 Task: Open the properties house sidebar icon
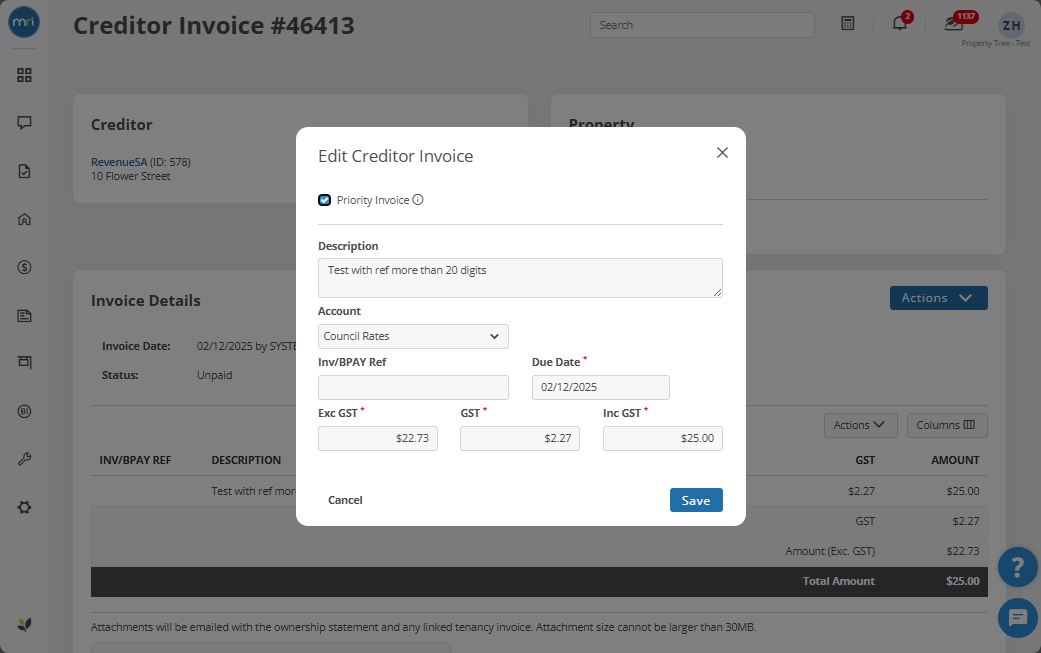[x=25, y=219]
